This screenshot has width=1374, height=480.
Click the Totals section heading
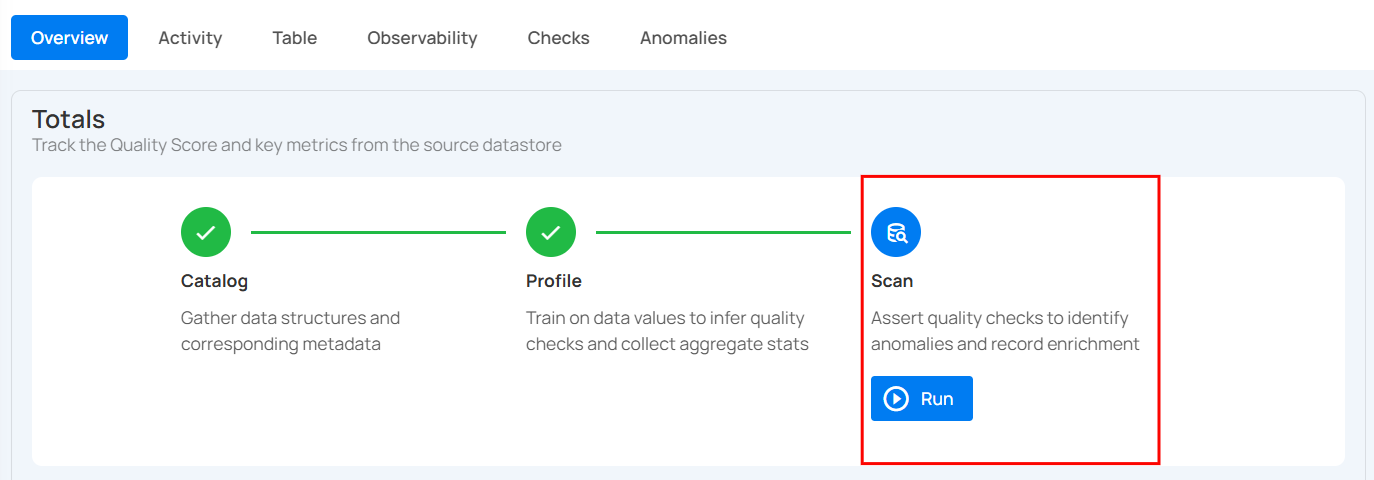68,119
